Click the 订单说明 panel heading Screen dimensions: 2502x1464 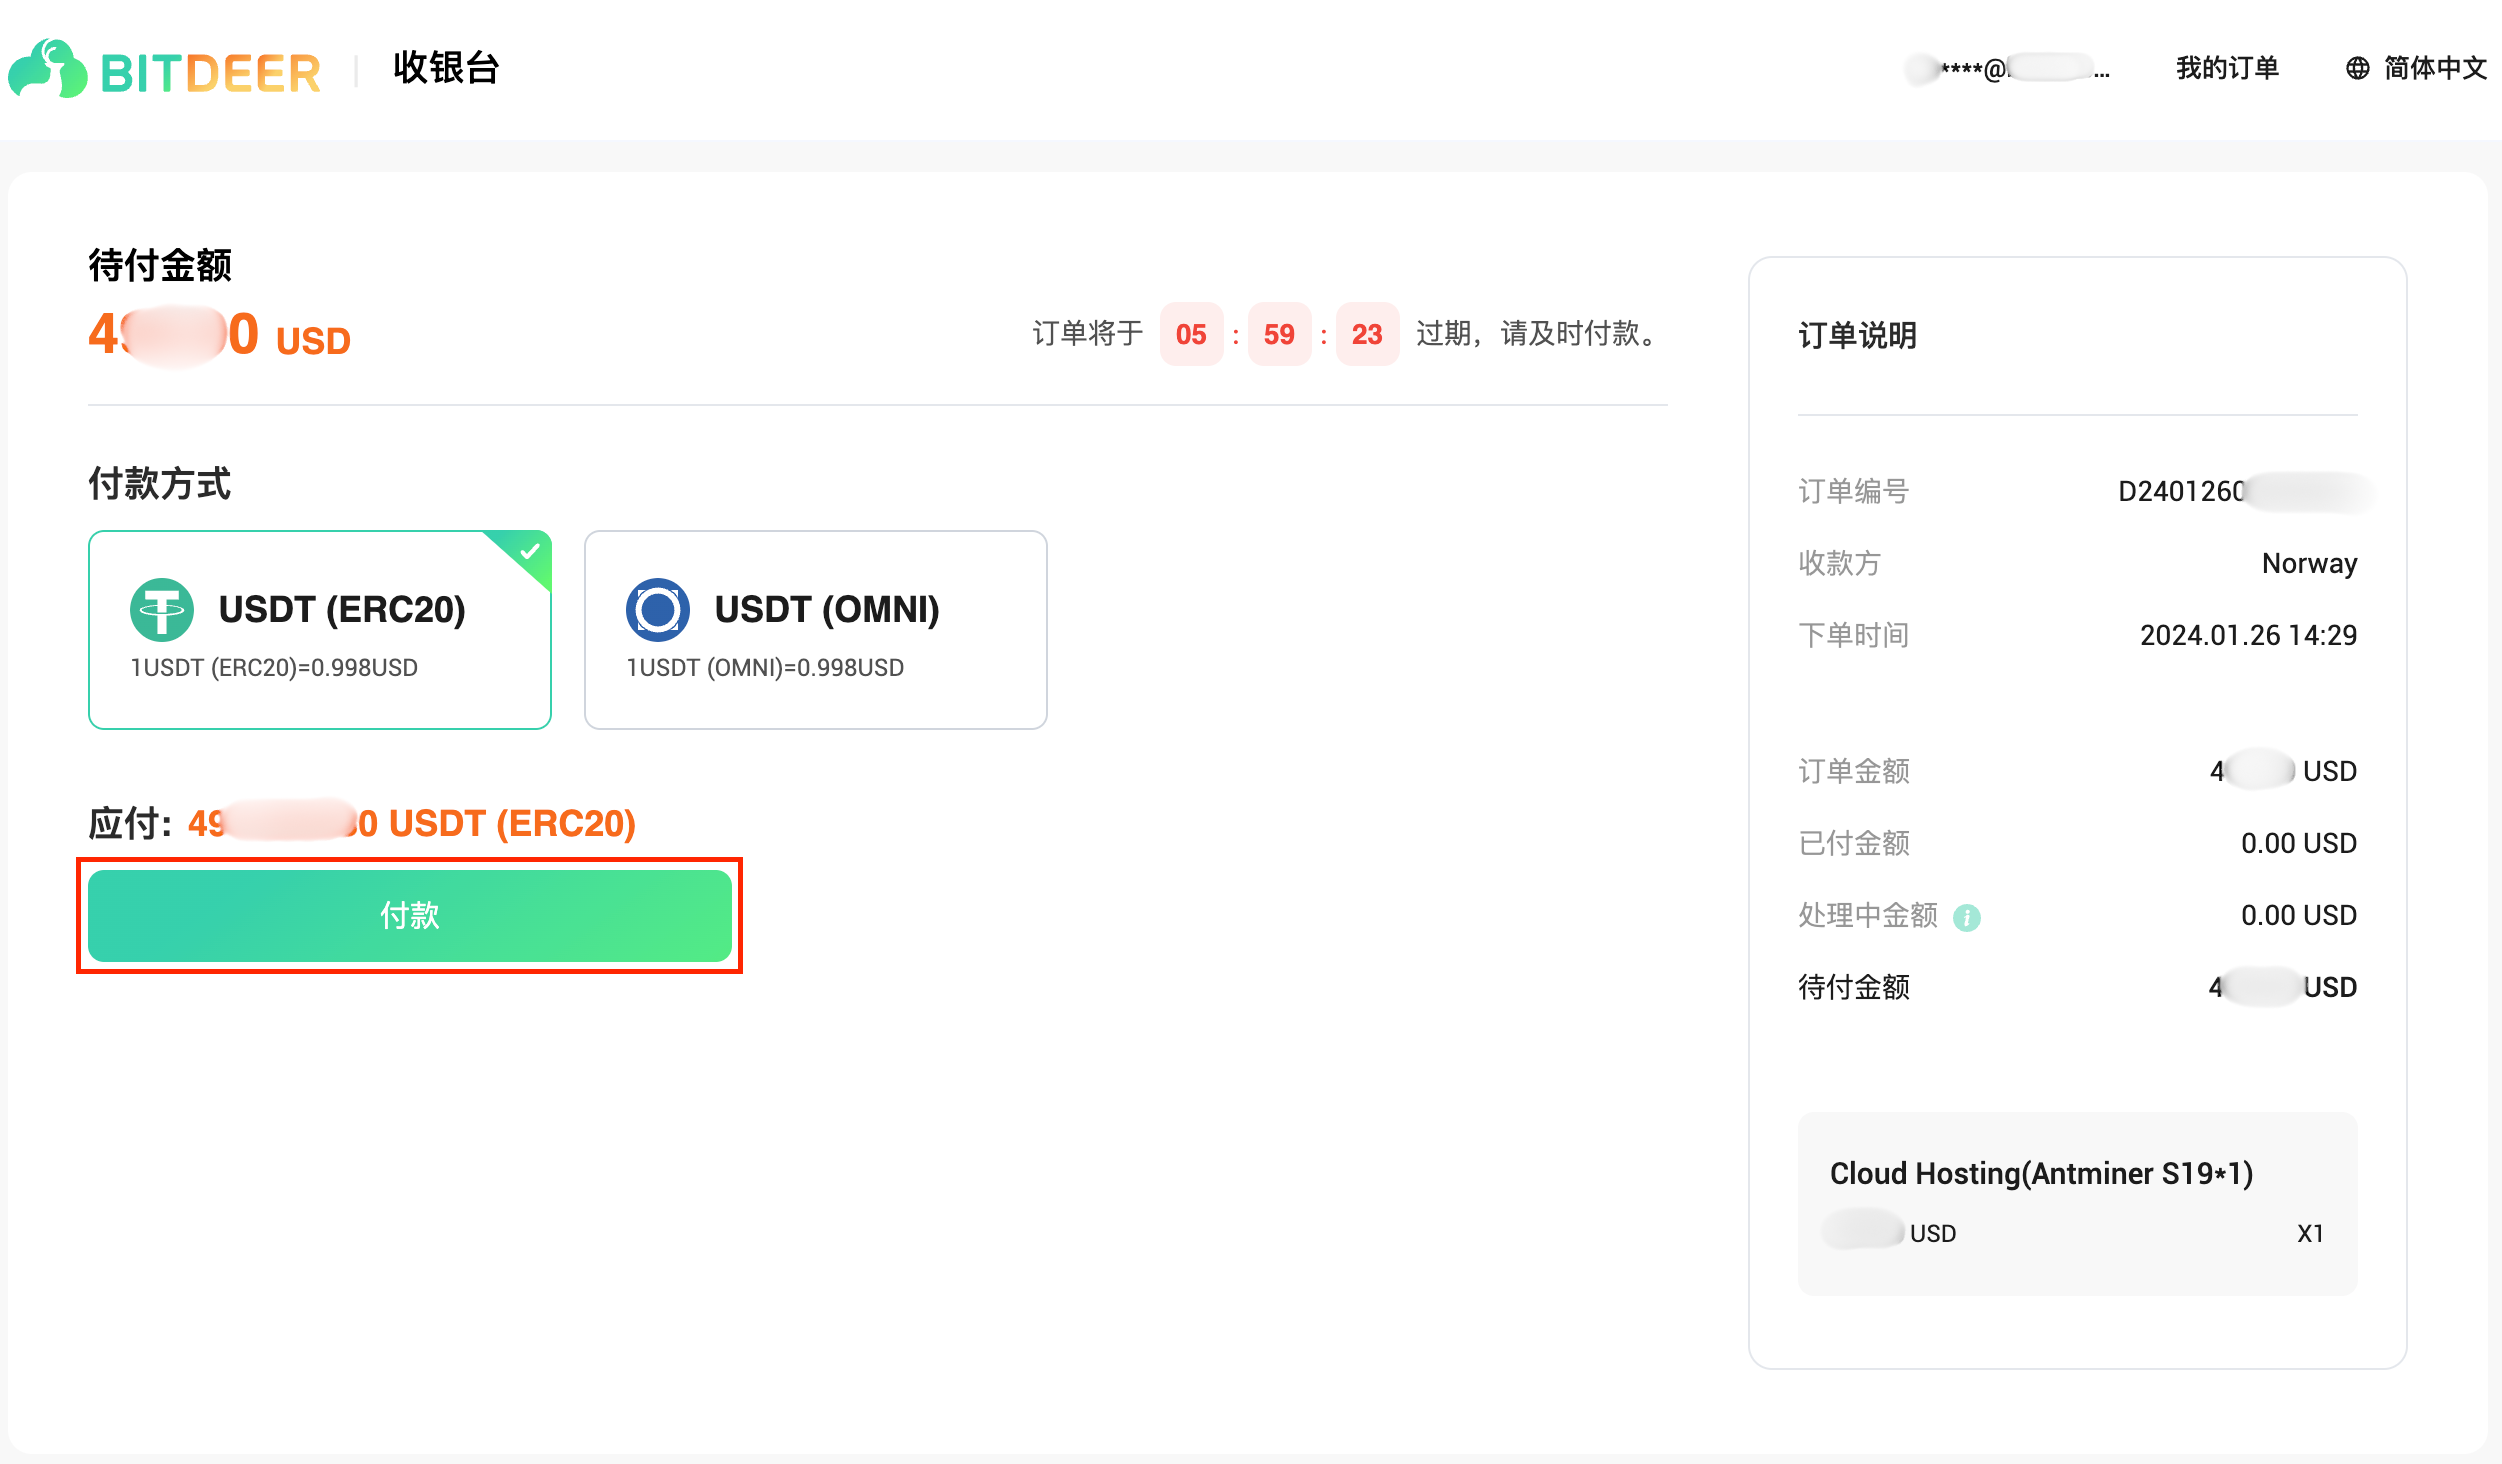pyautogui.click(x=1857, y=335)
